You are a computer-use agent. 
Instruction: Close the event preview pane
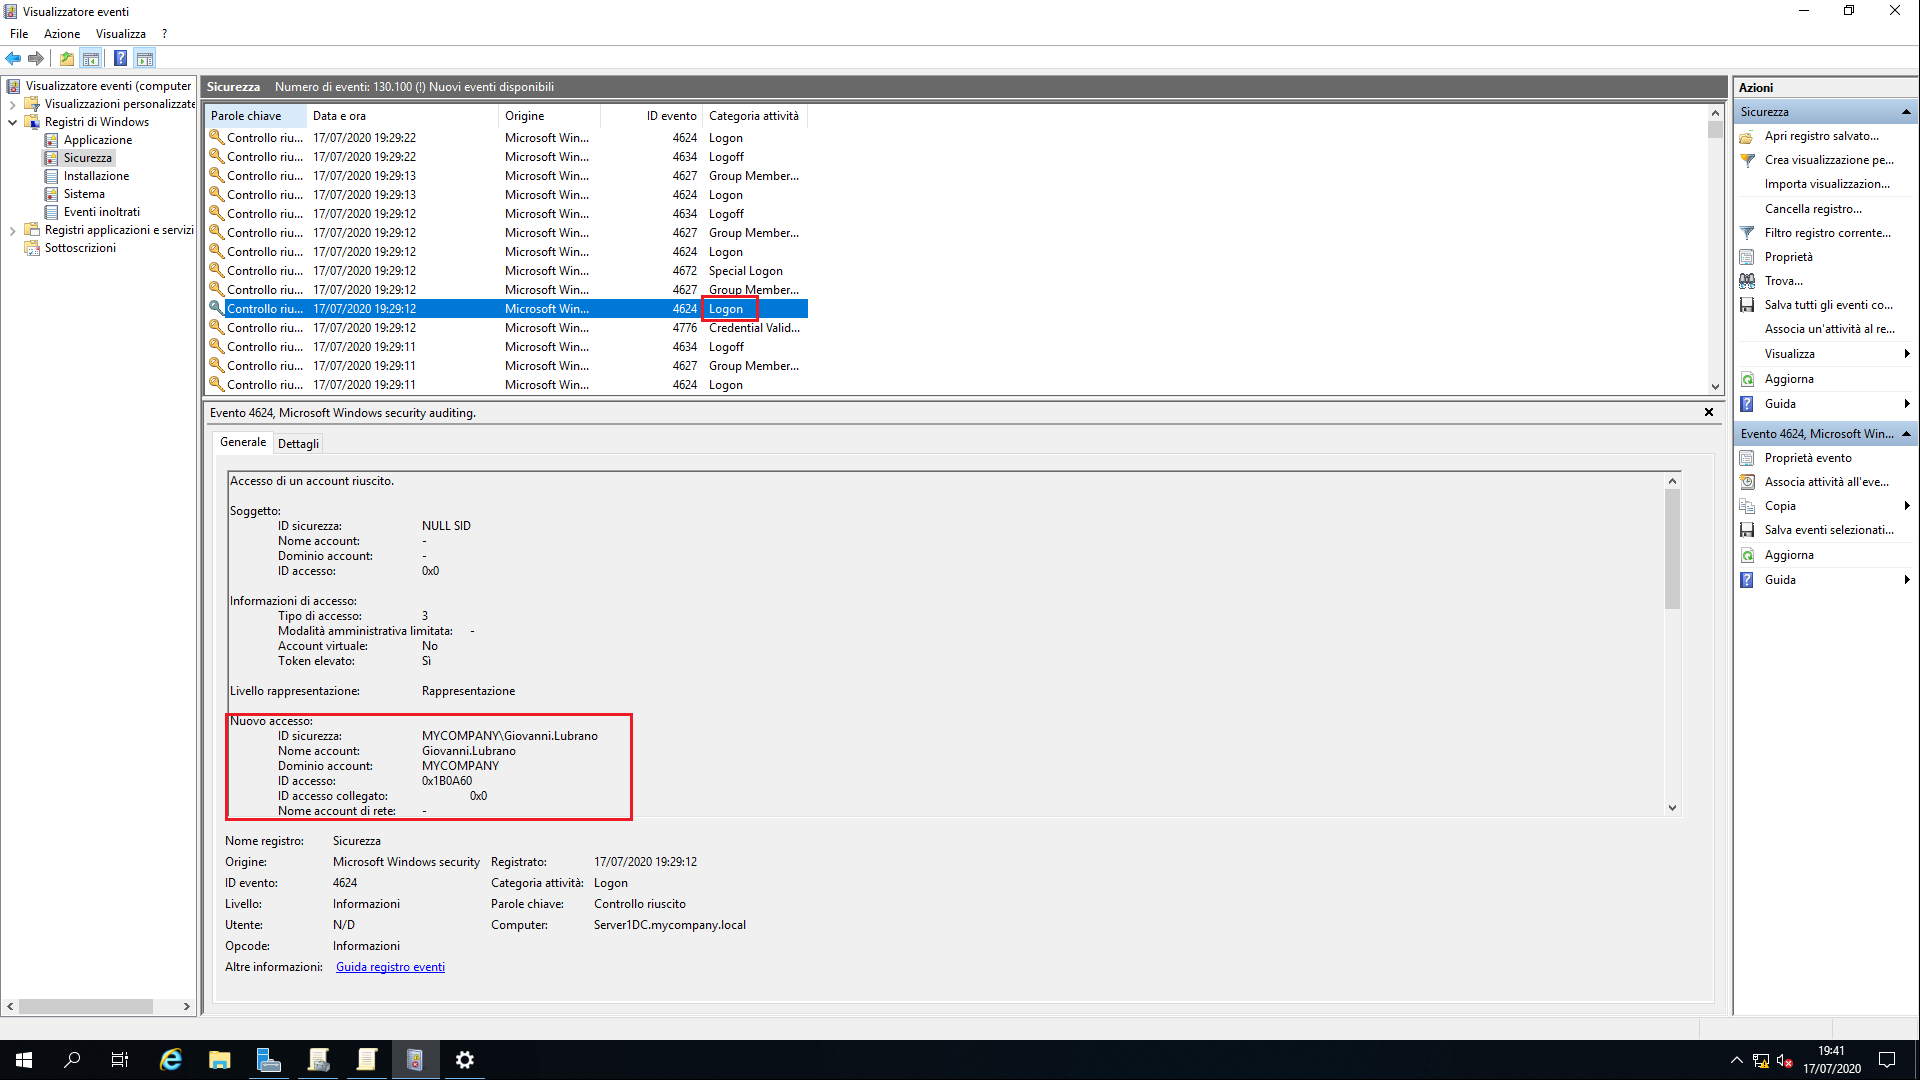coord(1709,411)
